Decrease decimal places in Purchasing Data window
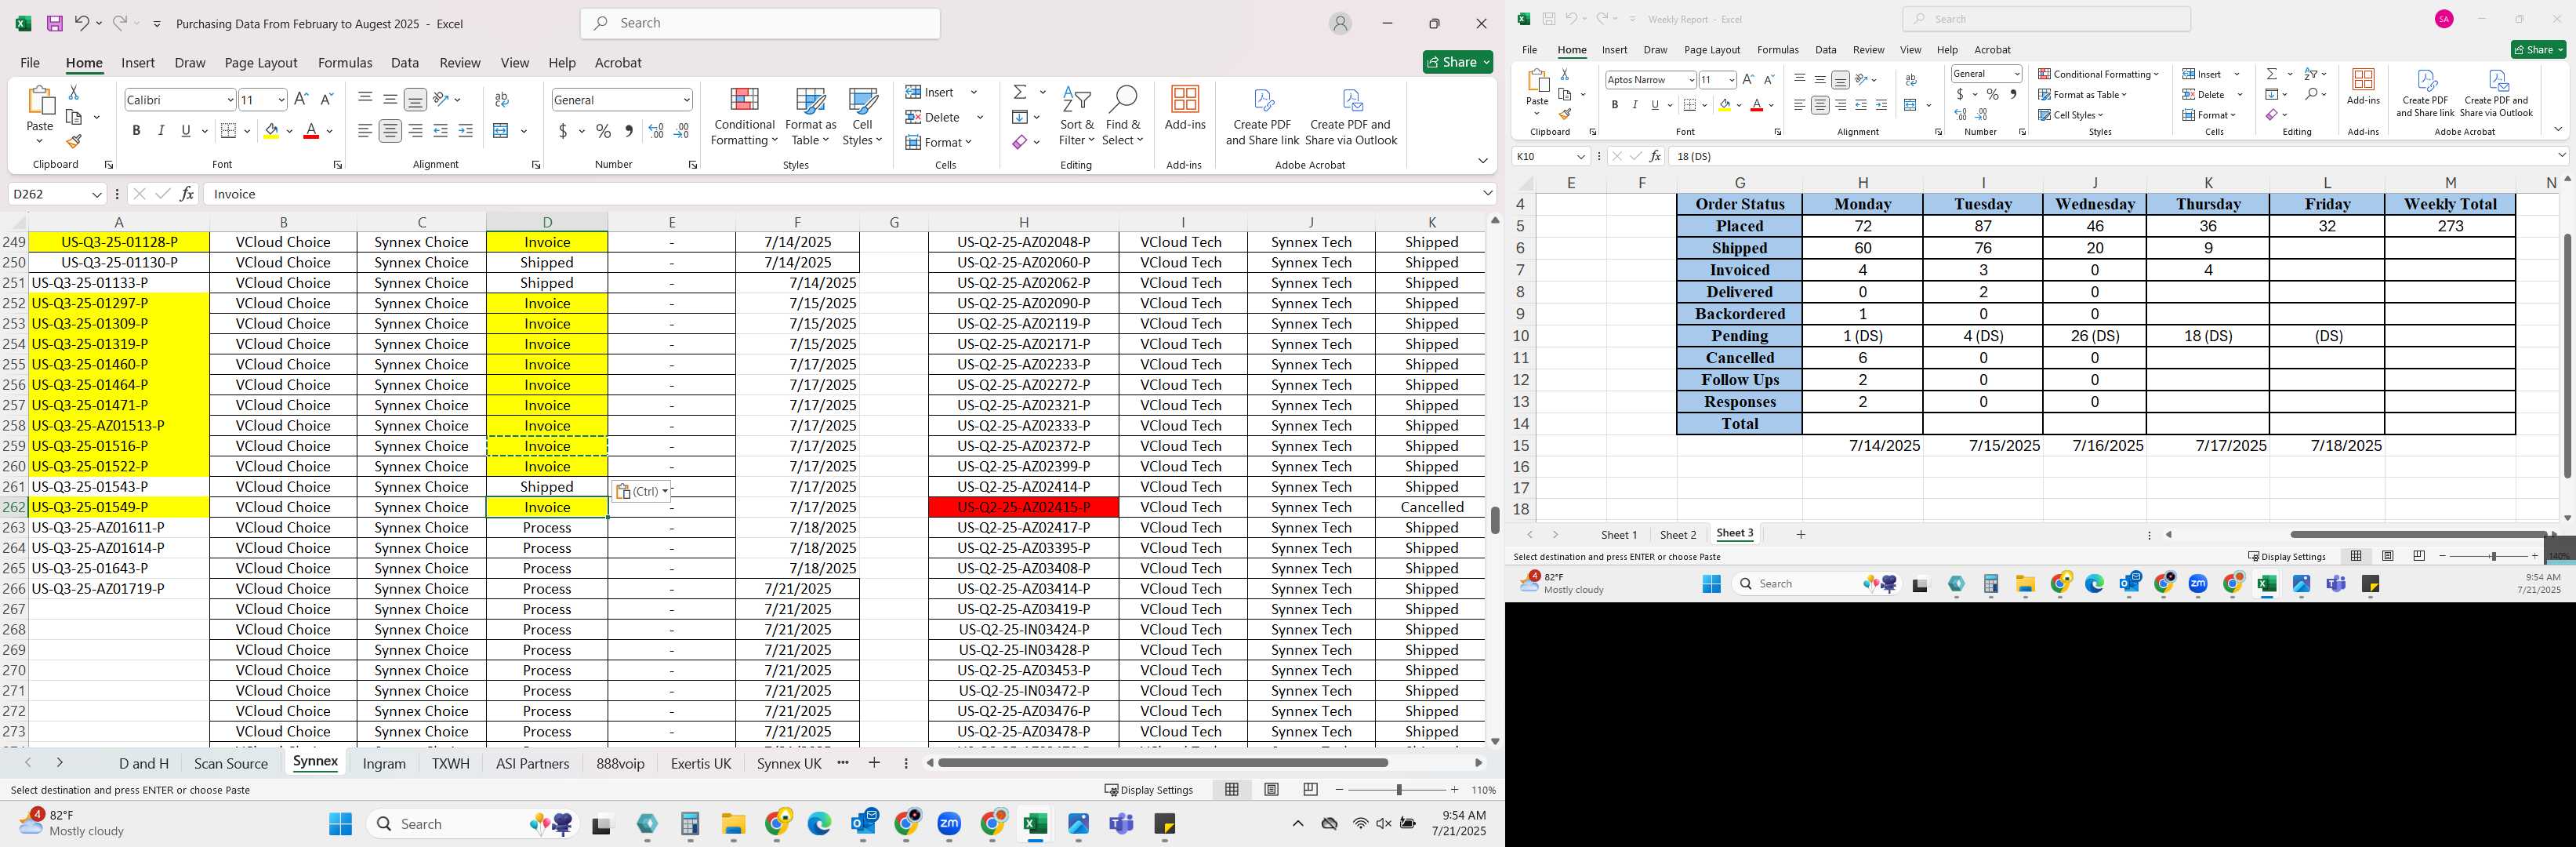The height and width of the screenshot is (847, 2576). pyautogui.click(x=681, y=131)
